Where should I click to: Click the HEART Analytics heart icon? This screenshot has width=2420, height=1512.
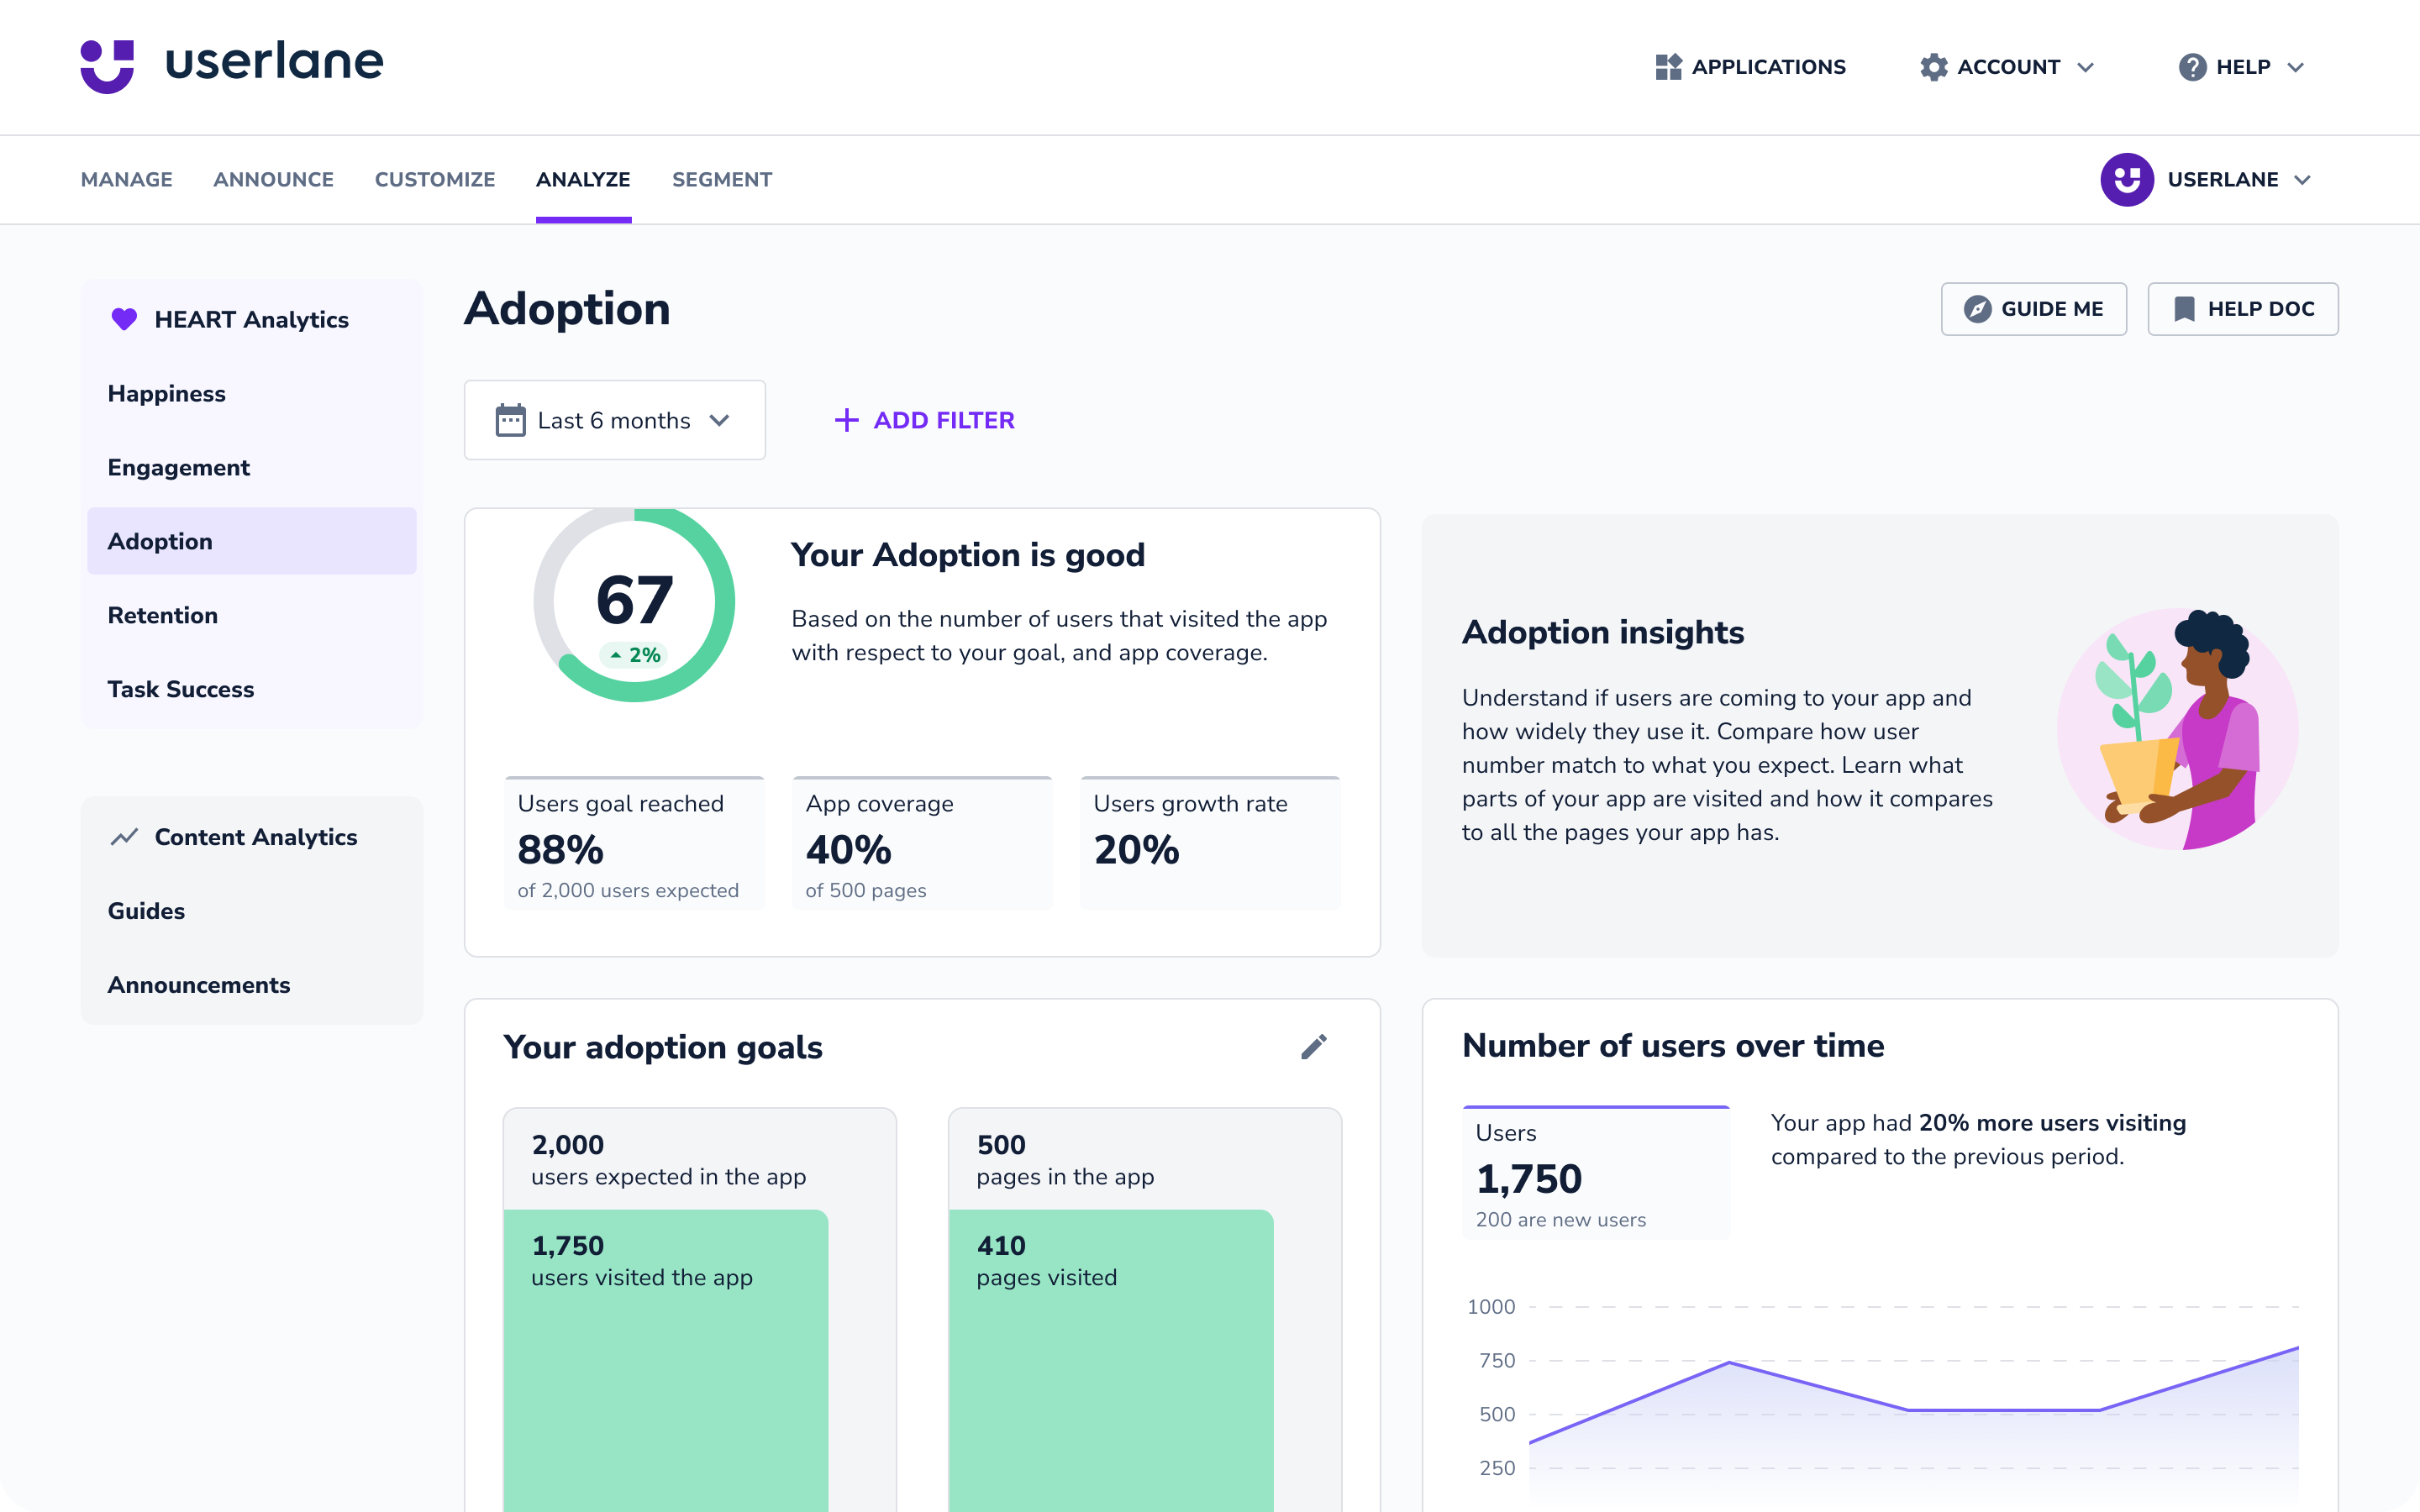124,319
